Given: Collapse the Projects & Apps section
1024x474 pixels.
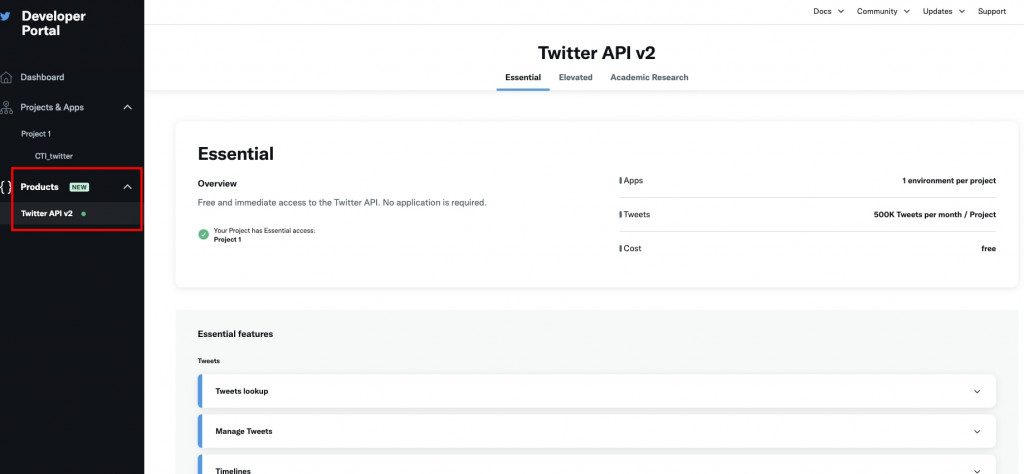Looking at the screenshot, I should [127, 107].
